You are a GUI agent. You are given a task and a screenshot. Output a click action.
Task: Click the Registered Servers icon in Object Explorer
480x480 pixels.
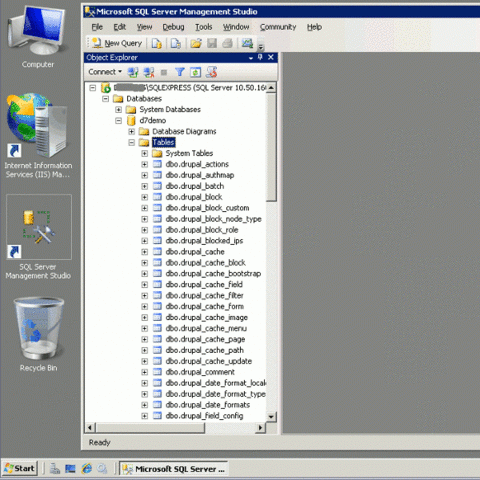[212, 72]
